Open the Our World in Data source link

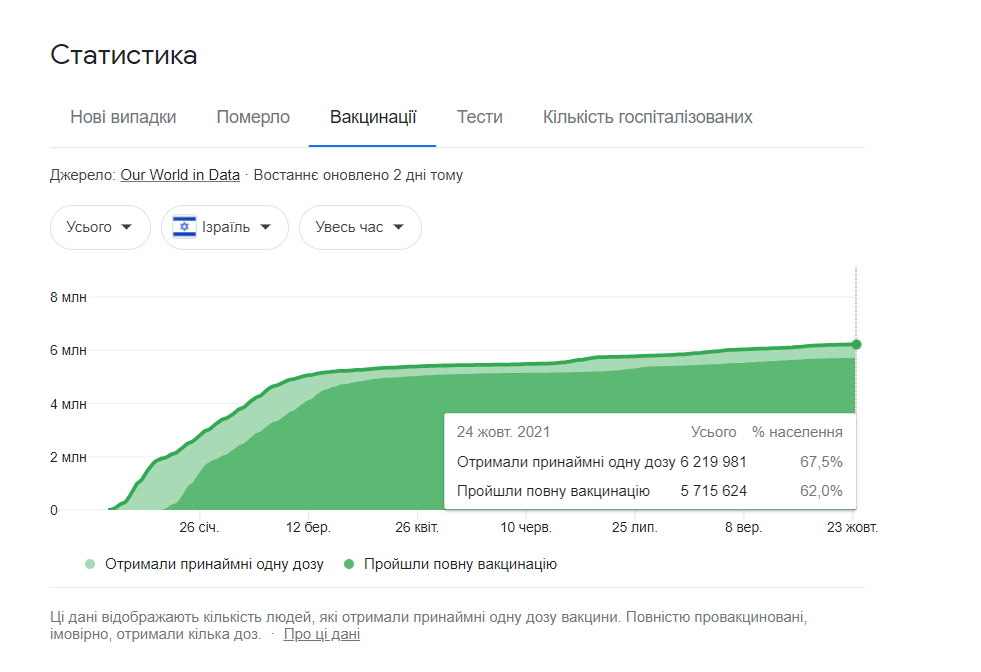coord(180,175)
